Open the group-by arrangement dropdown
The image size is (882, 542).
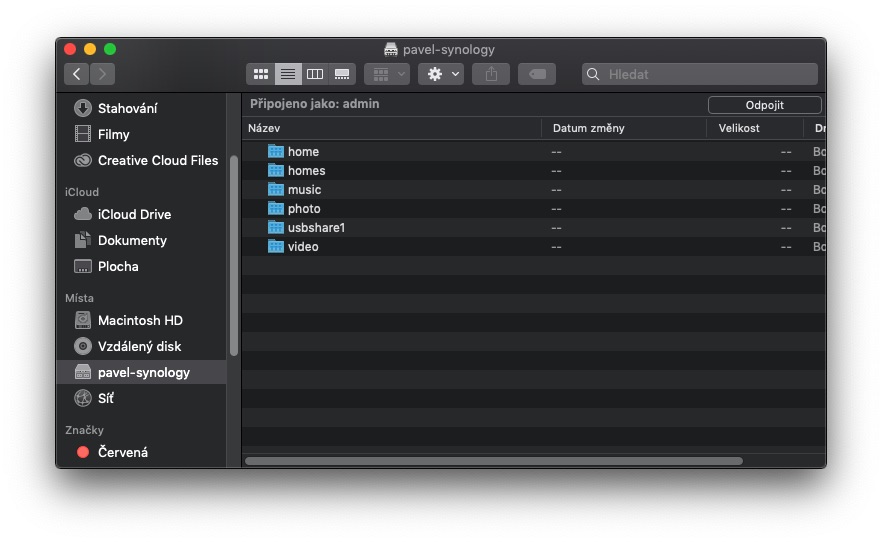click(x=386, y=74)
